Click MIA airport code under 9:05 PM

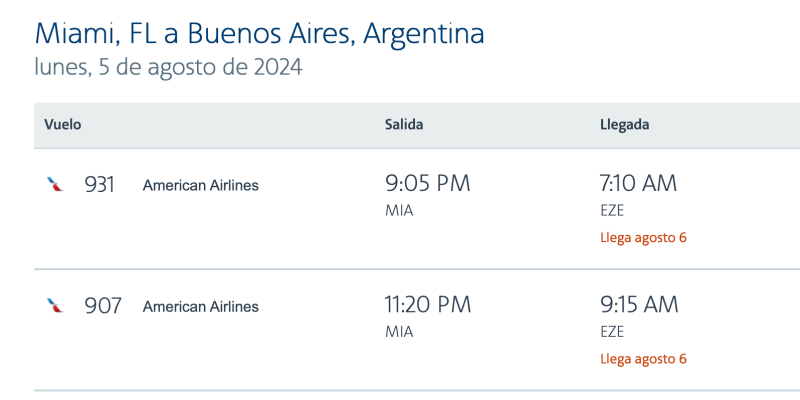[x=399, y=210]
